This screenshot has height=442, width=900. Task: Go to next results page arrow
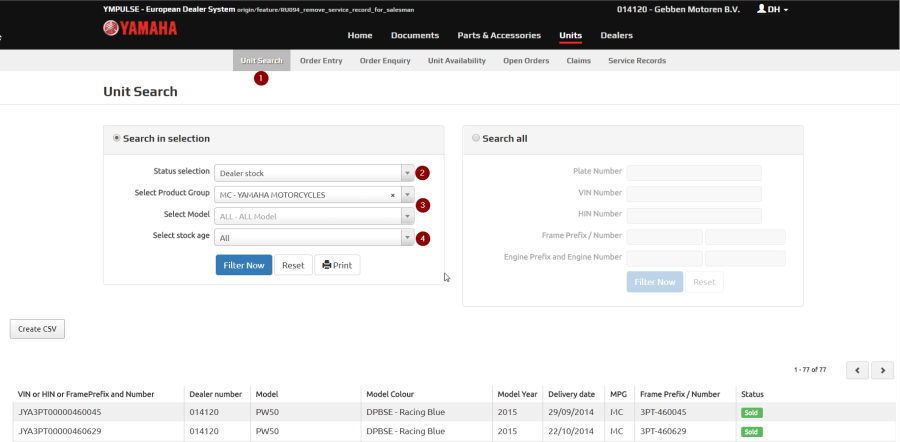pyautogui.click(x=883, y=370)
